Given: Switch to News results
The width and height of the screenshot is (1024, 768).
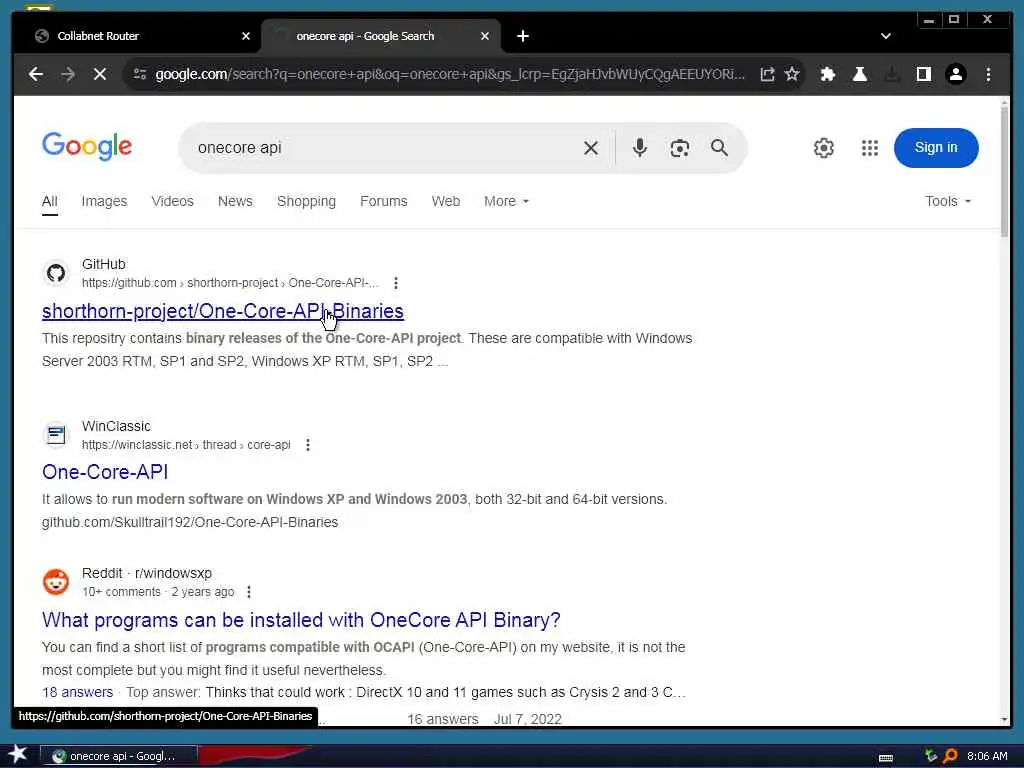Looking at the screenshot, I should tap(235, 202).
